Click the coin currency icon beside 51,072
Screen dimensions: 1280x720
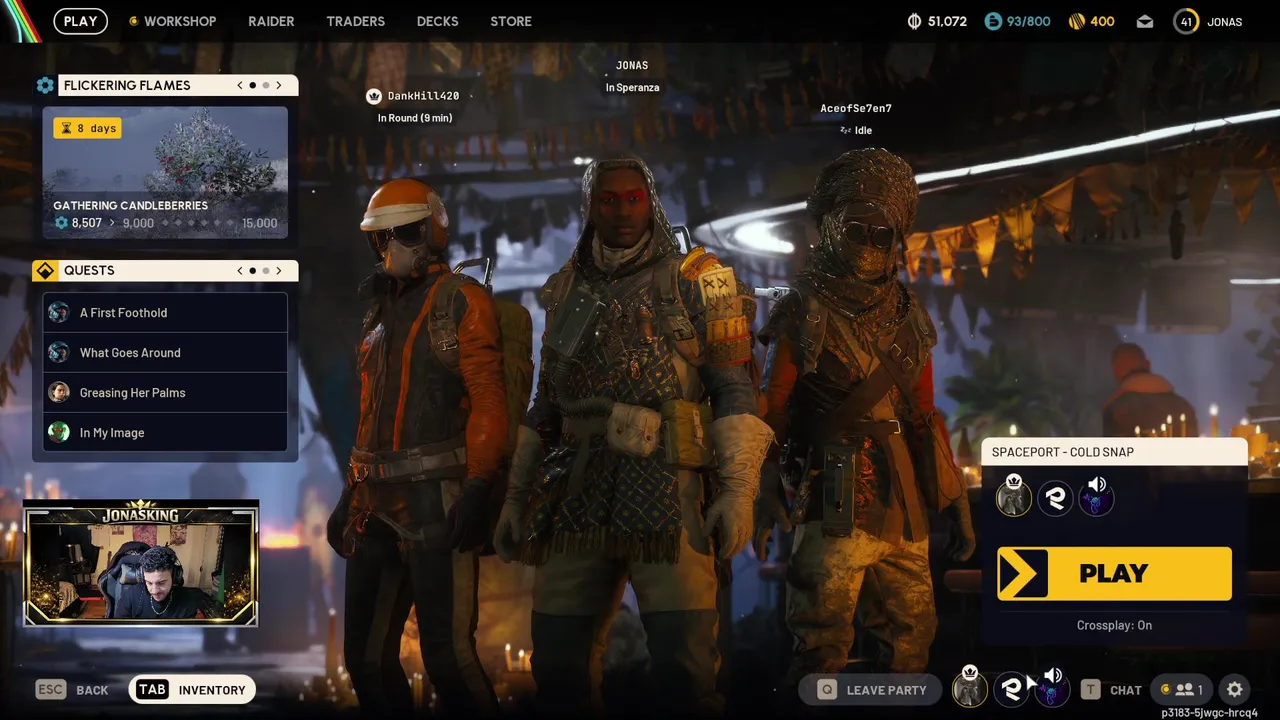point(914,21)
